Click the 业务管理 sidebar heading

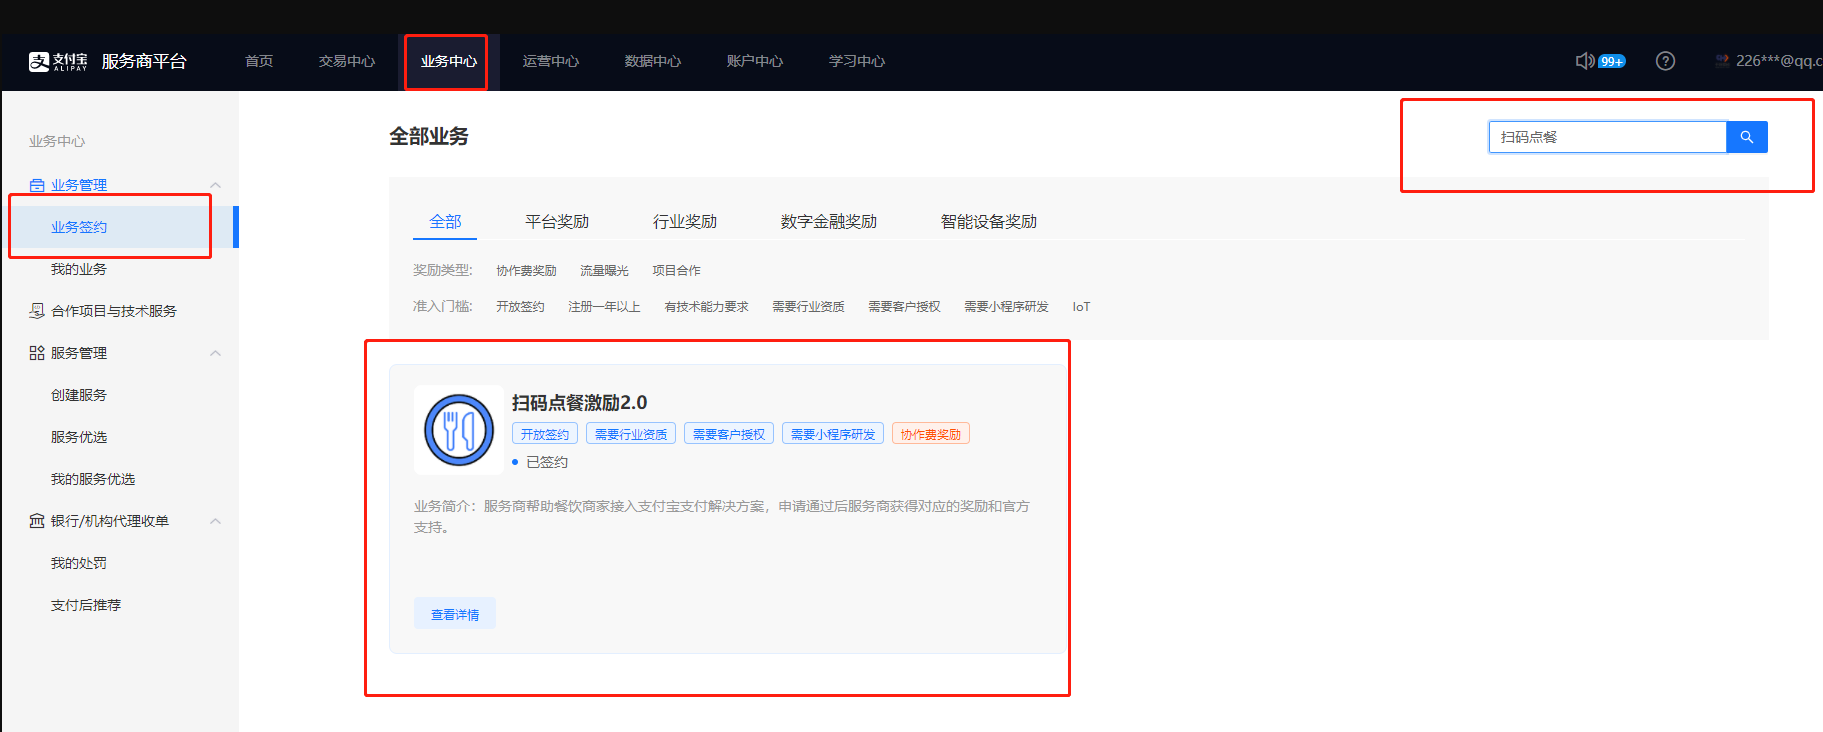tap(79, 185)
